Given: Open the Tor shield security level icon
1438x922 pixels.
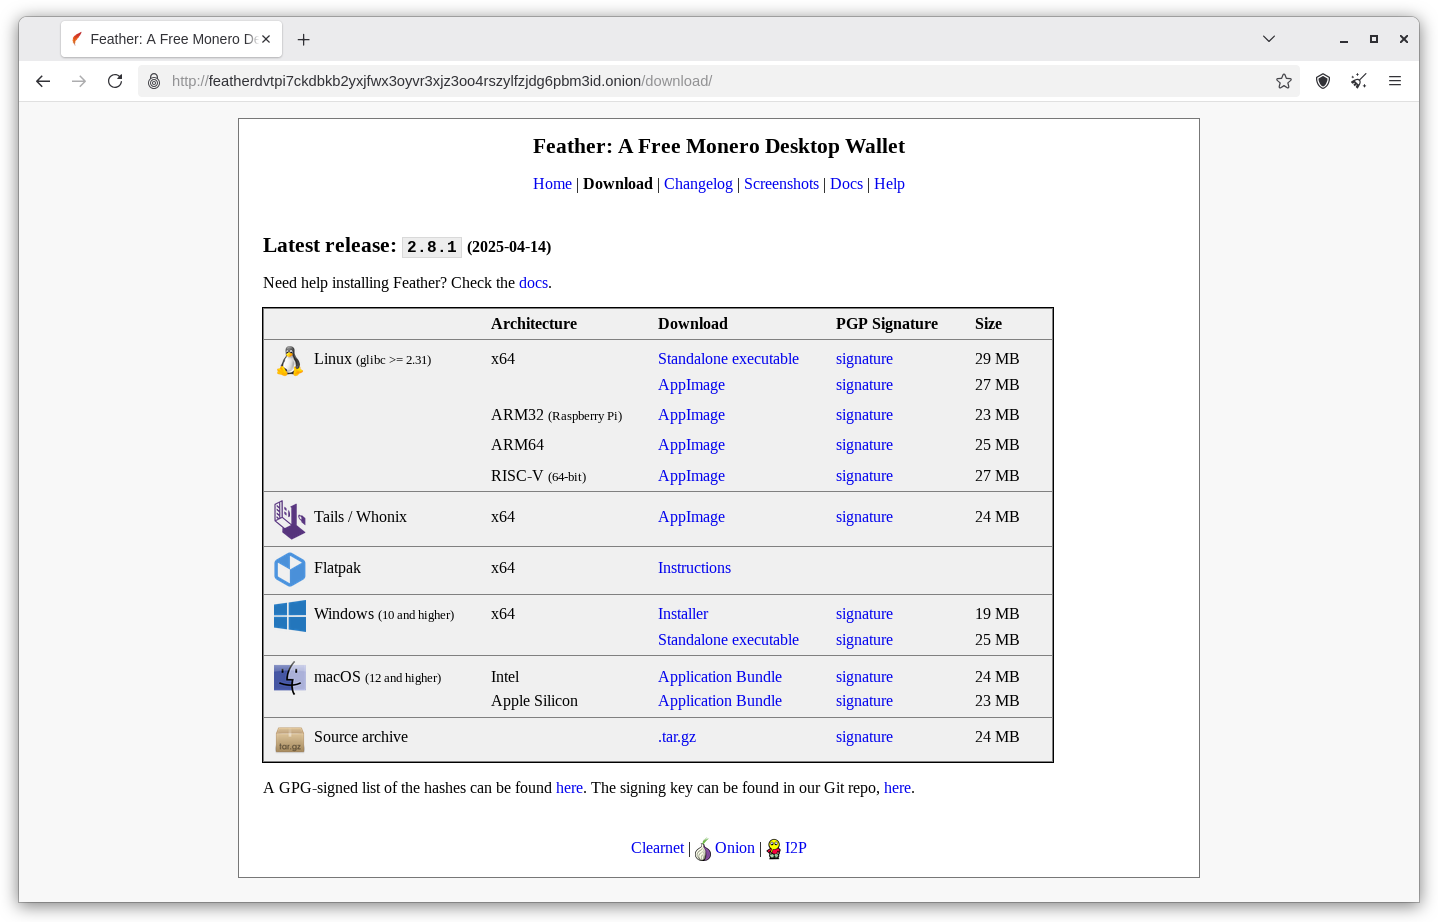Looking at the screenshot, I should 1323,81.
